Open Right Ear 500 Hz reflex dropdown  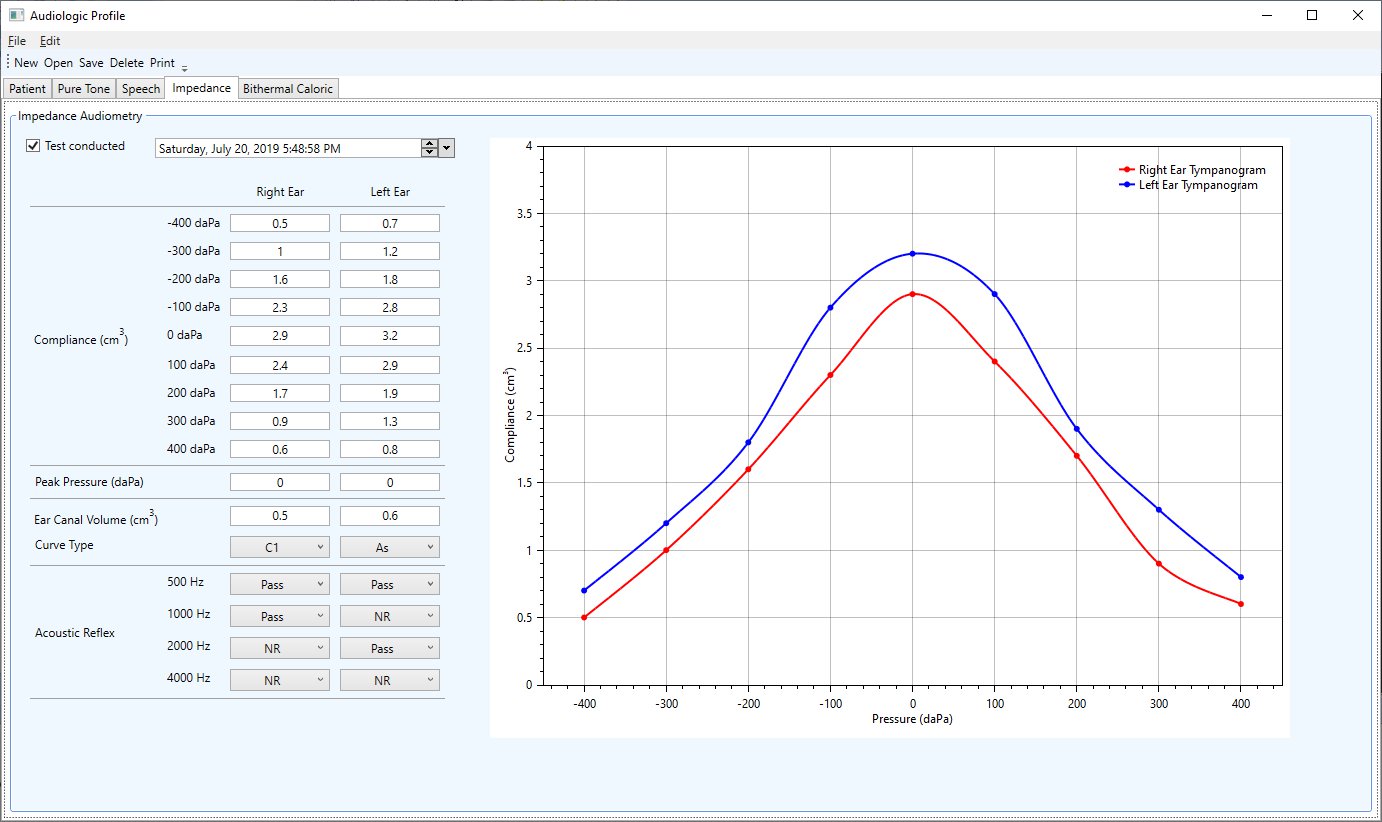(280, 584)
